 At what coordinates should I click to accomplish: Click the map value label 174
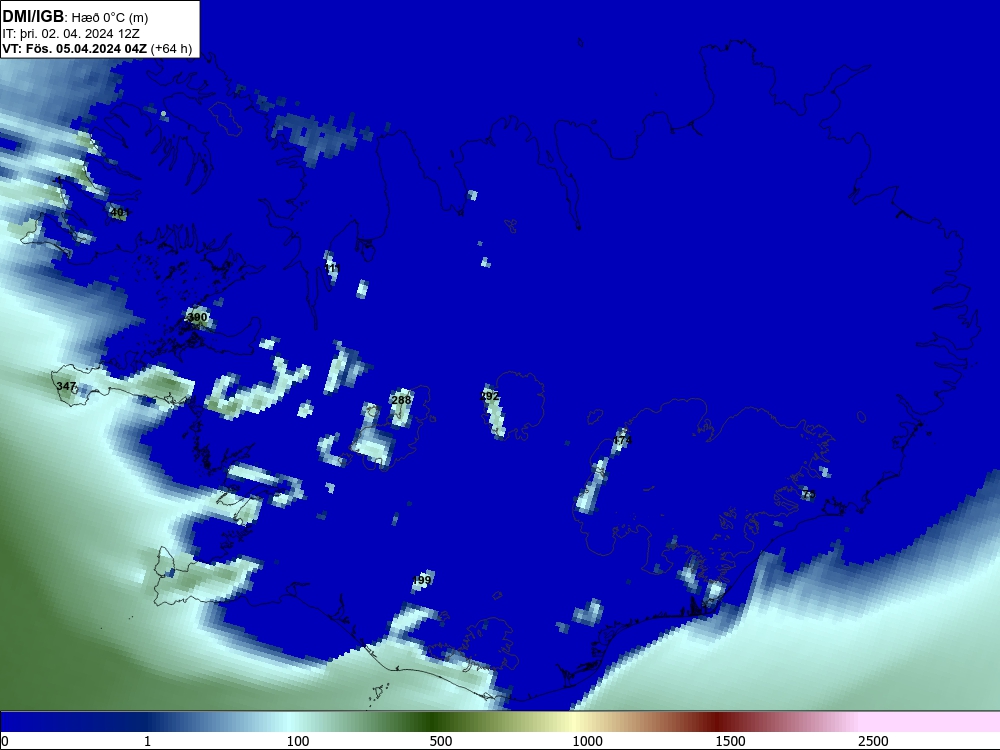[622, 440]
